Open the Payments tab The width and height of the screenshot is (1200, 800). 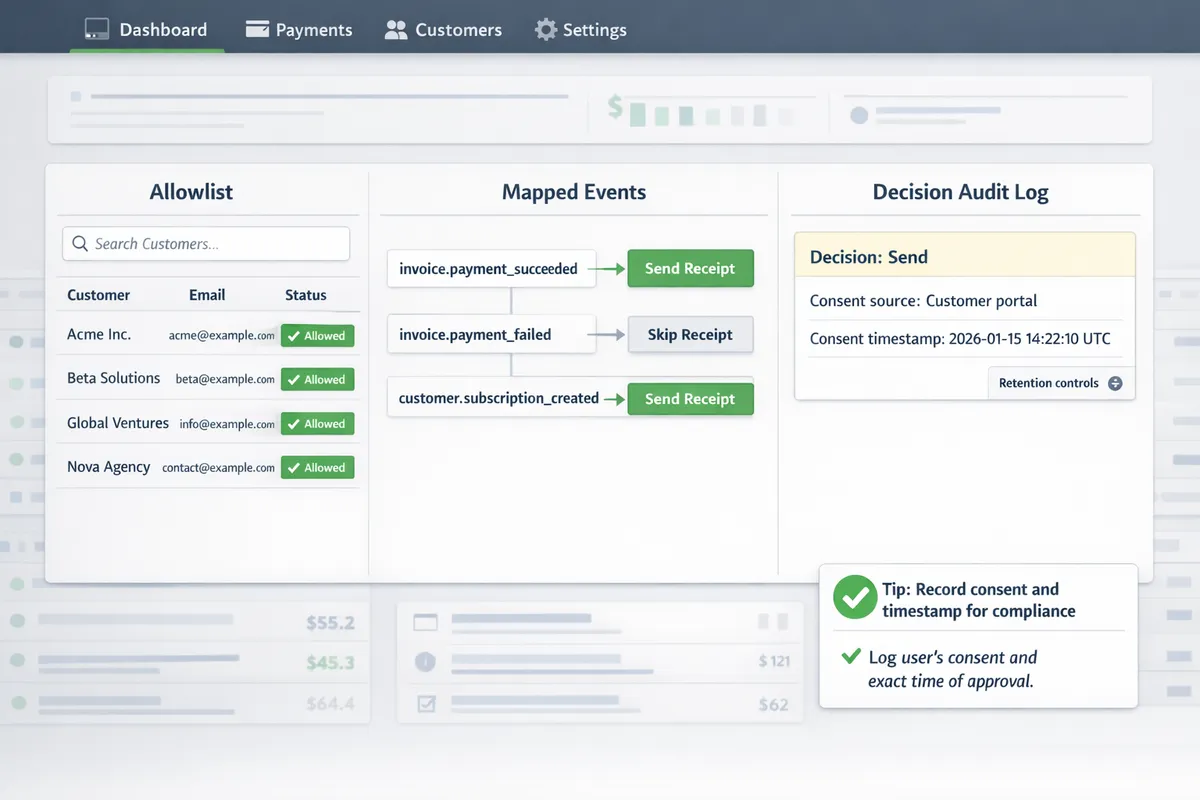299,30
